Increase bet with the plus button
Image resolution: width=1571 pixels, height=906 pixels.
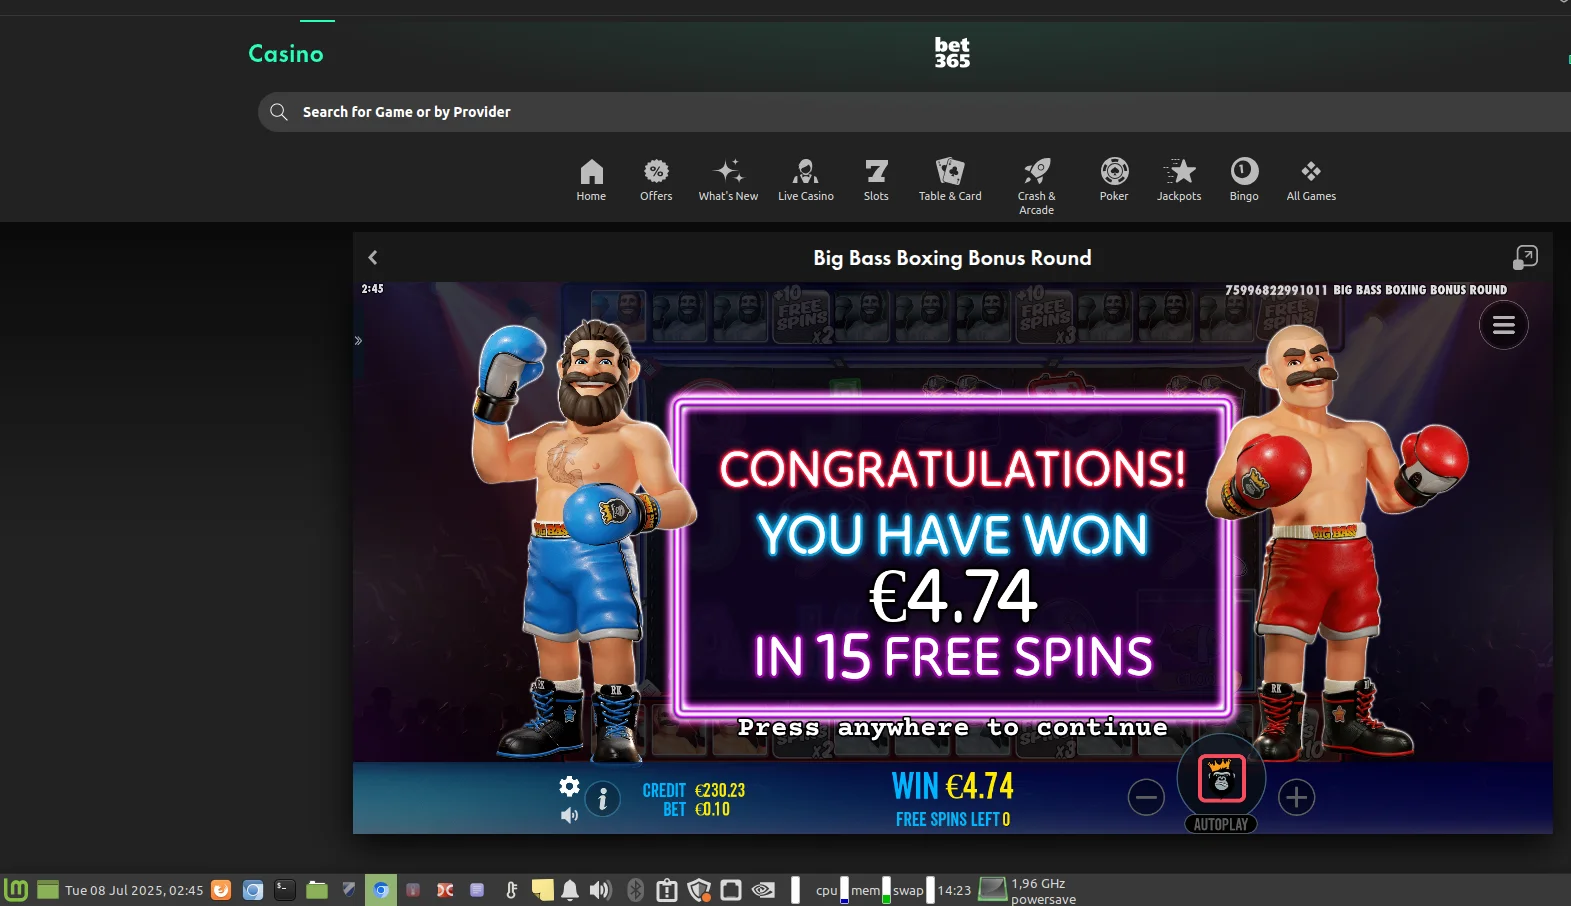click(x=1296, y=797)
